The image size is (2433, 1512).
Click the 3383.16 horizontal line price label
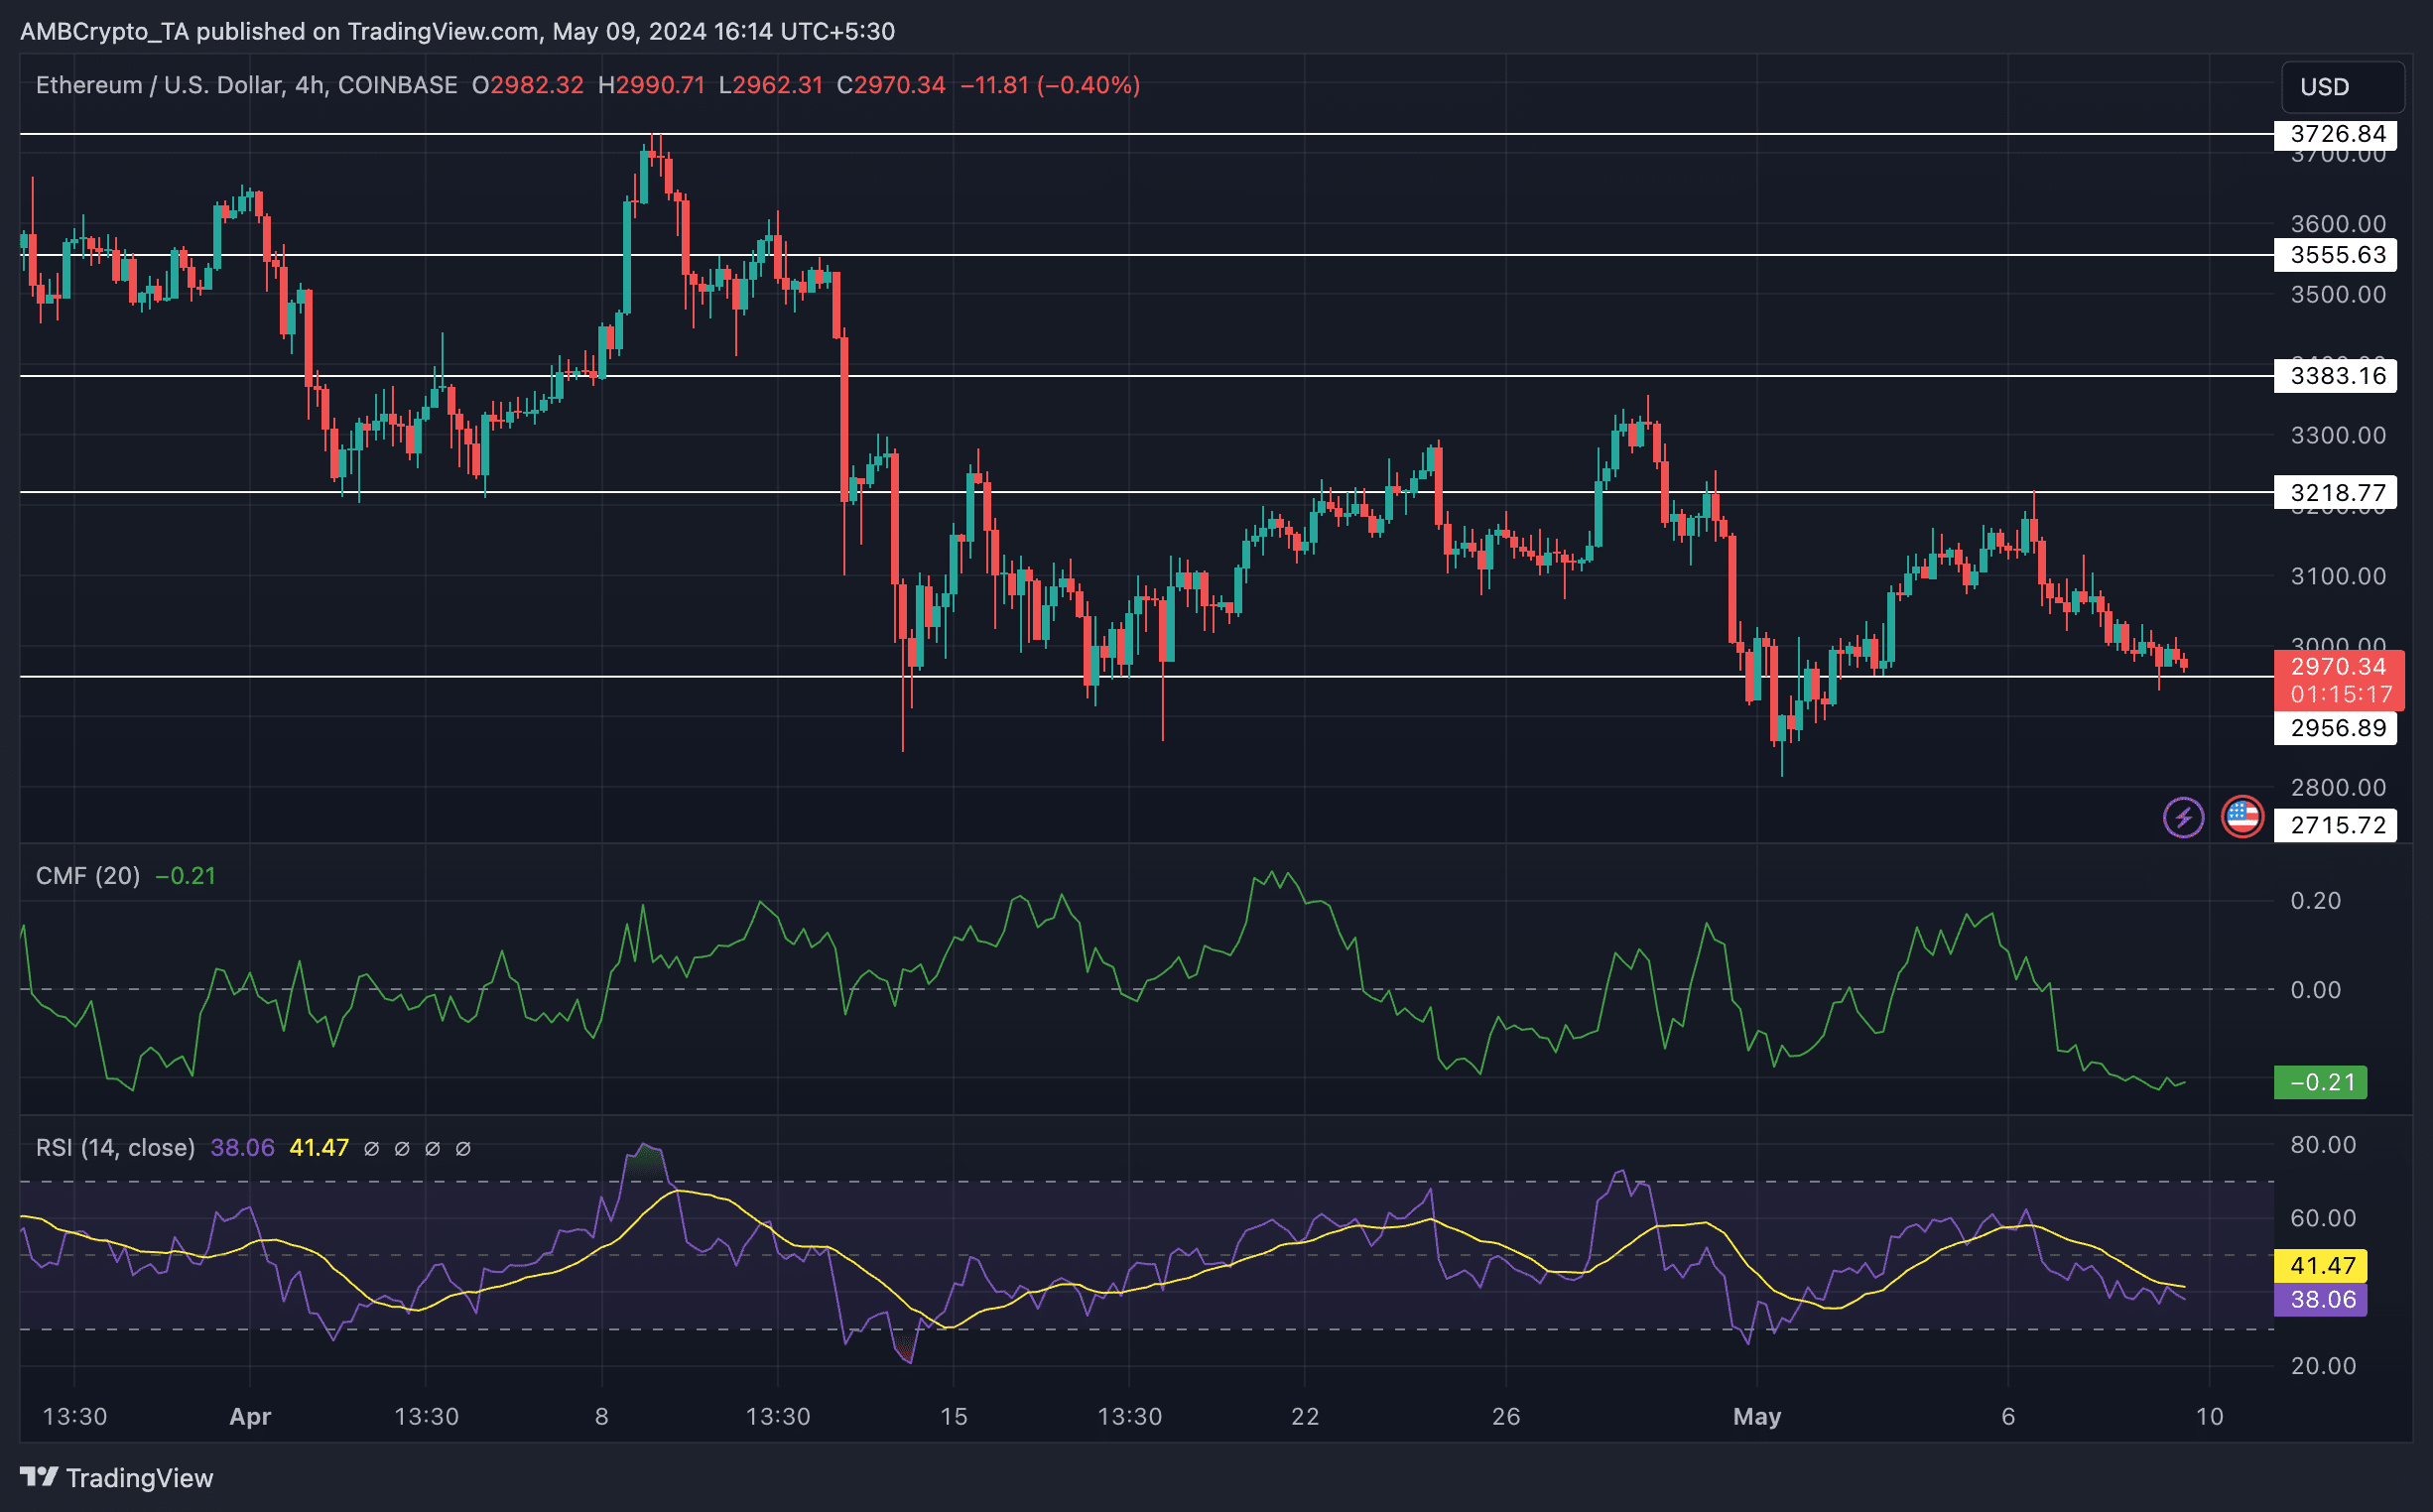click(x=2335, y=376)
